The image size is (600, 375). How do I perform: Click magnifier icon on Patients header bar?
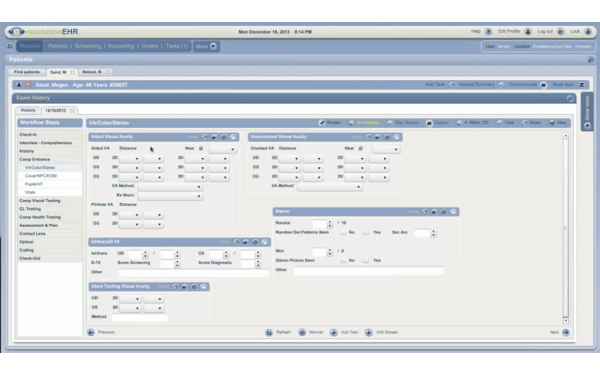click(x=590, y=60)
